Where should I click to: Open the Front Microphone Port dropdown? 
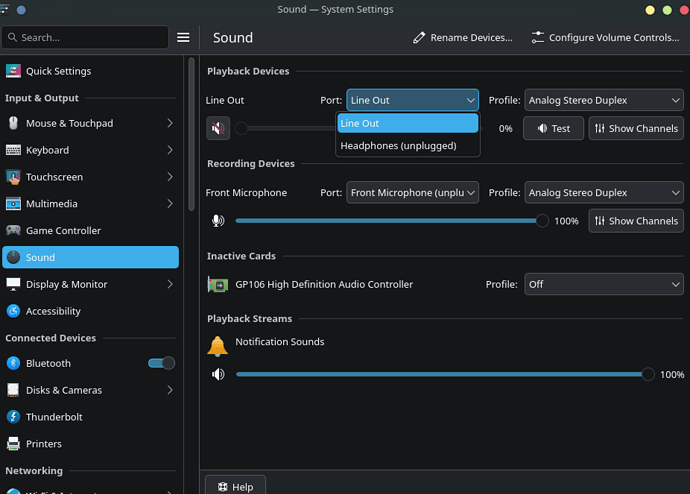click(x=412, y=193)
